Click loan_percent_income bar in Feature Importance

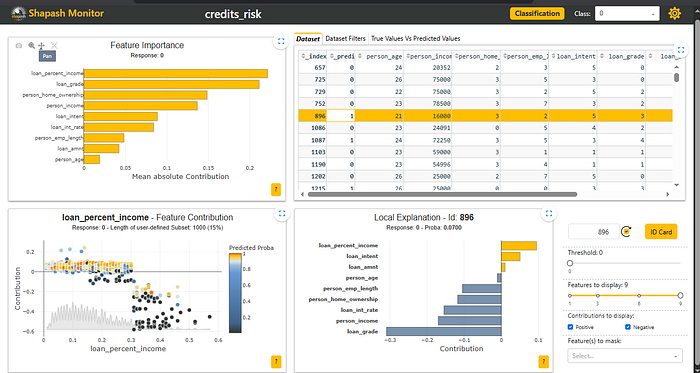pos(176,74)
